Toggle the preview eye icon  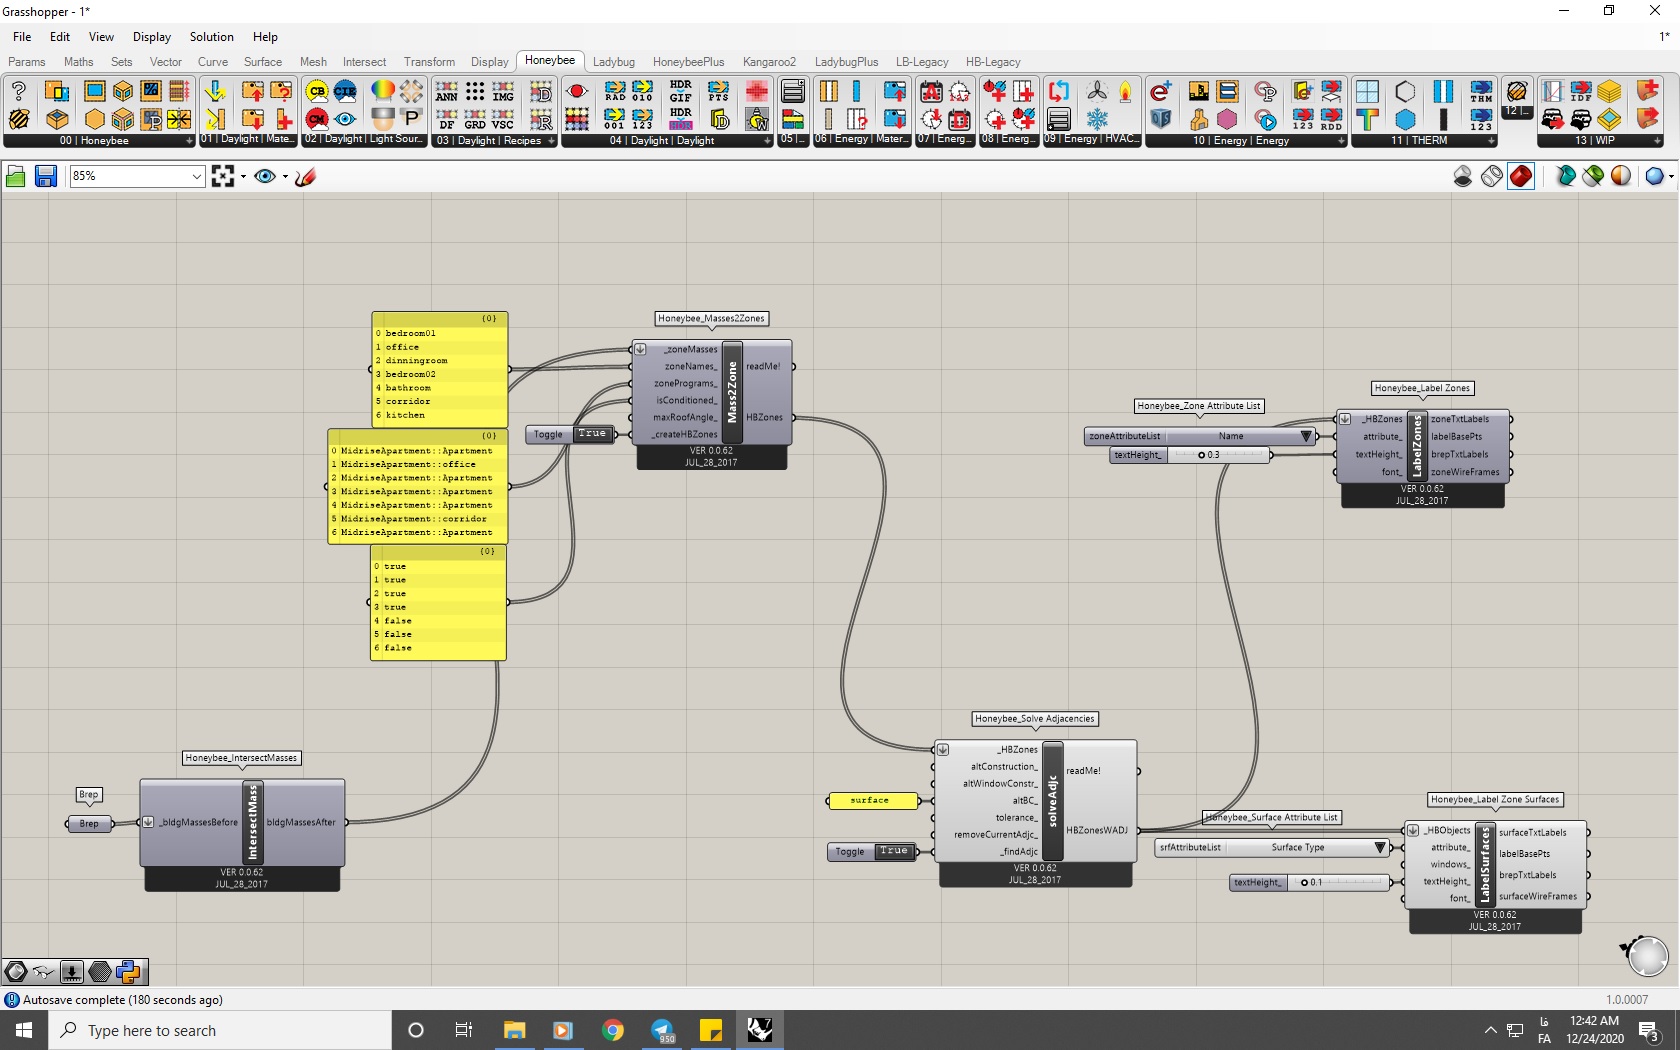coord(265,176)
